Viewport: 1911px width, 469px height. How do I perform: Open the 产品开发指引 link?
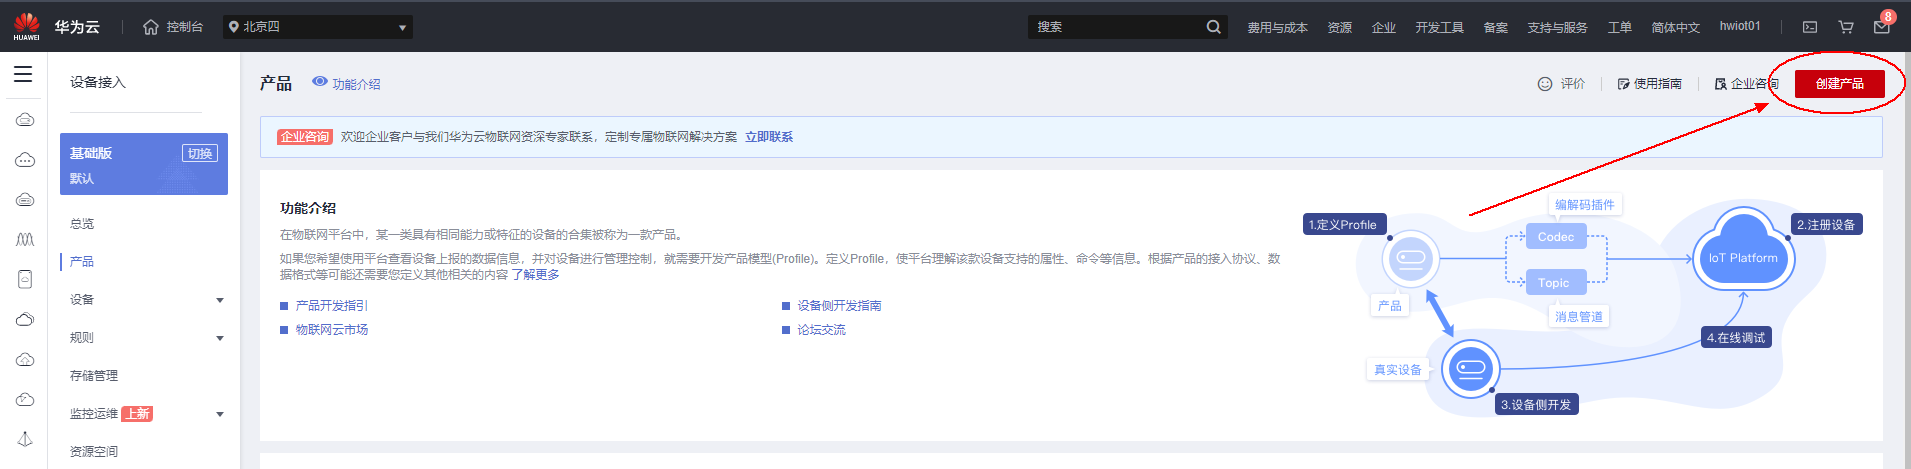pos(332,306)
